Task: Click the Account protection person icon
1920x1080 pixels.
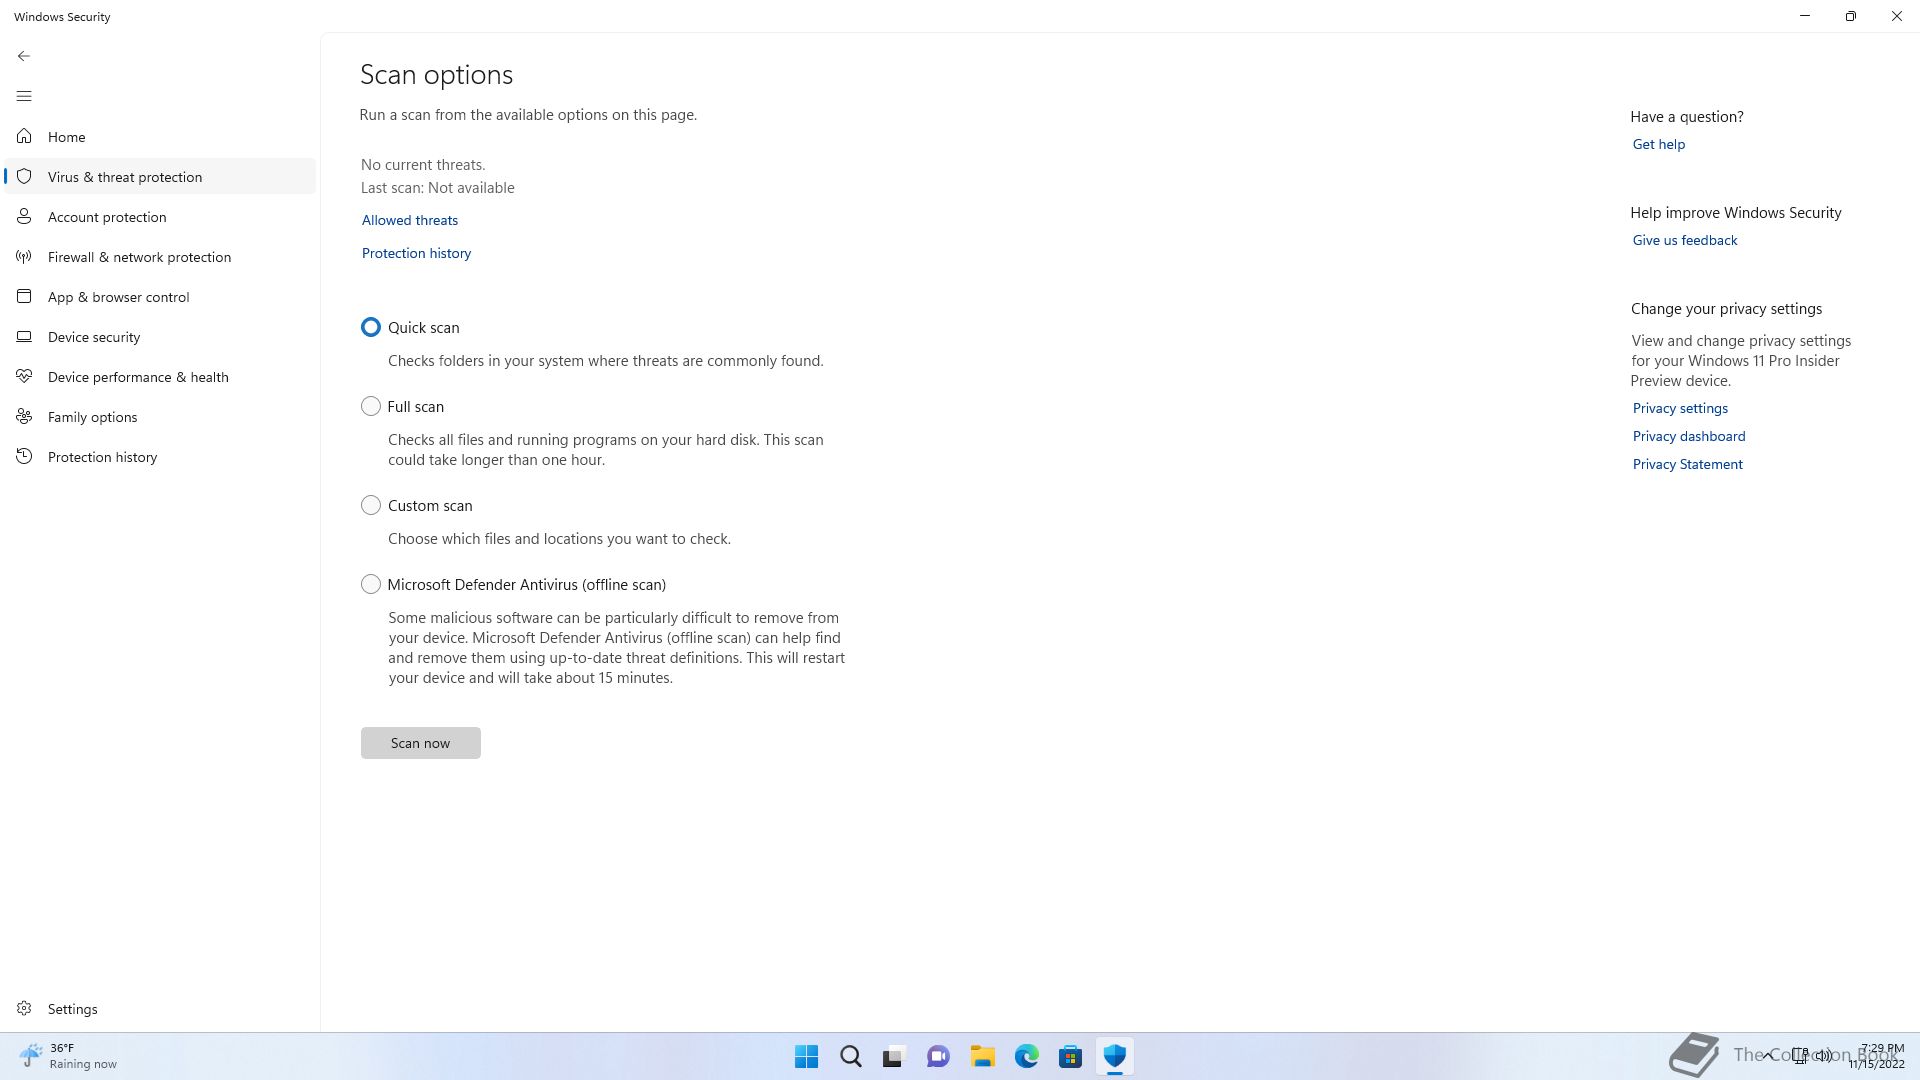Action: pyautogui.click(x=24, y=216)
